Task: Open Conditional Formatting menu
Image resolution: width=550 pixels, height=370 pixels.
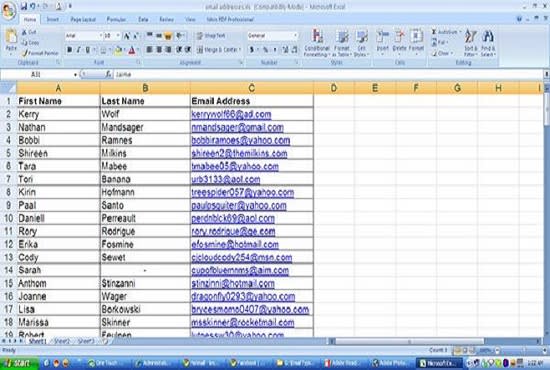Action: click(317, 43)
